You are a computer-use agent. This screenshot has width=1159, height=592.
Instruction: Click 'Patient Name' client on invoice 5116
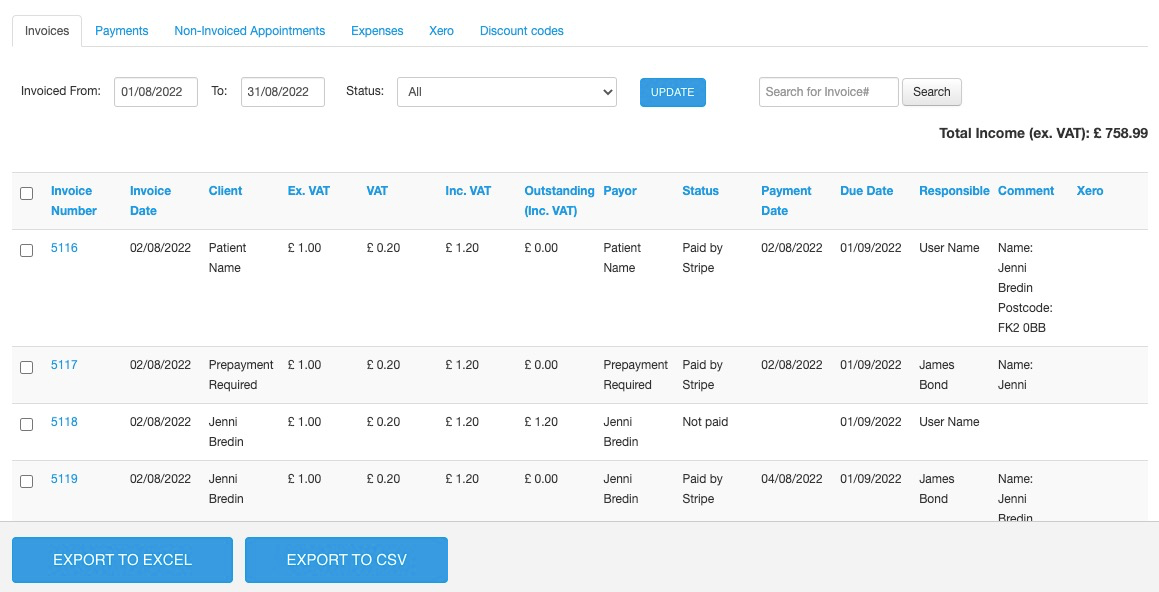(228, 257)
